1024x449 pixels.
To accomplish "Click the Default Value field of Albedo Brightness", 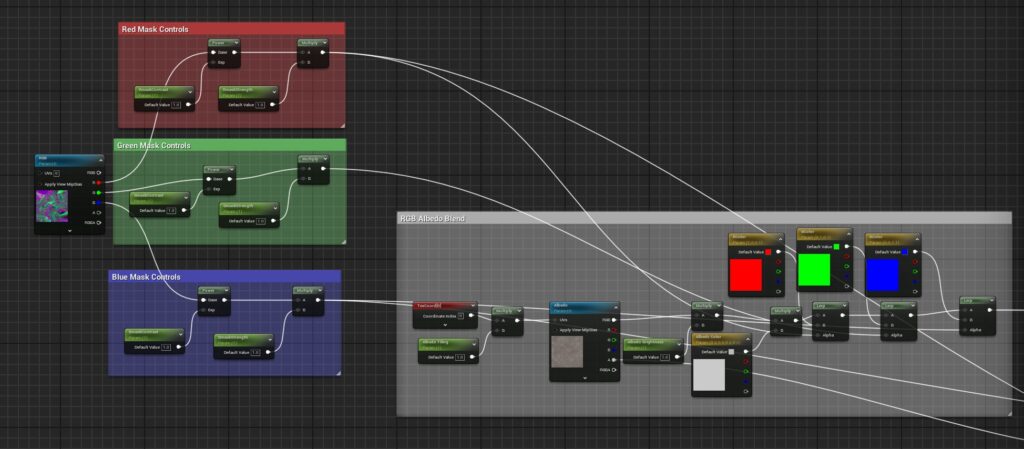I will coord(665,357).
